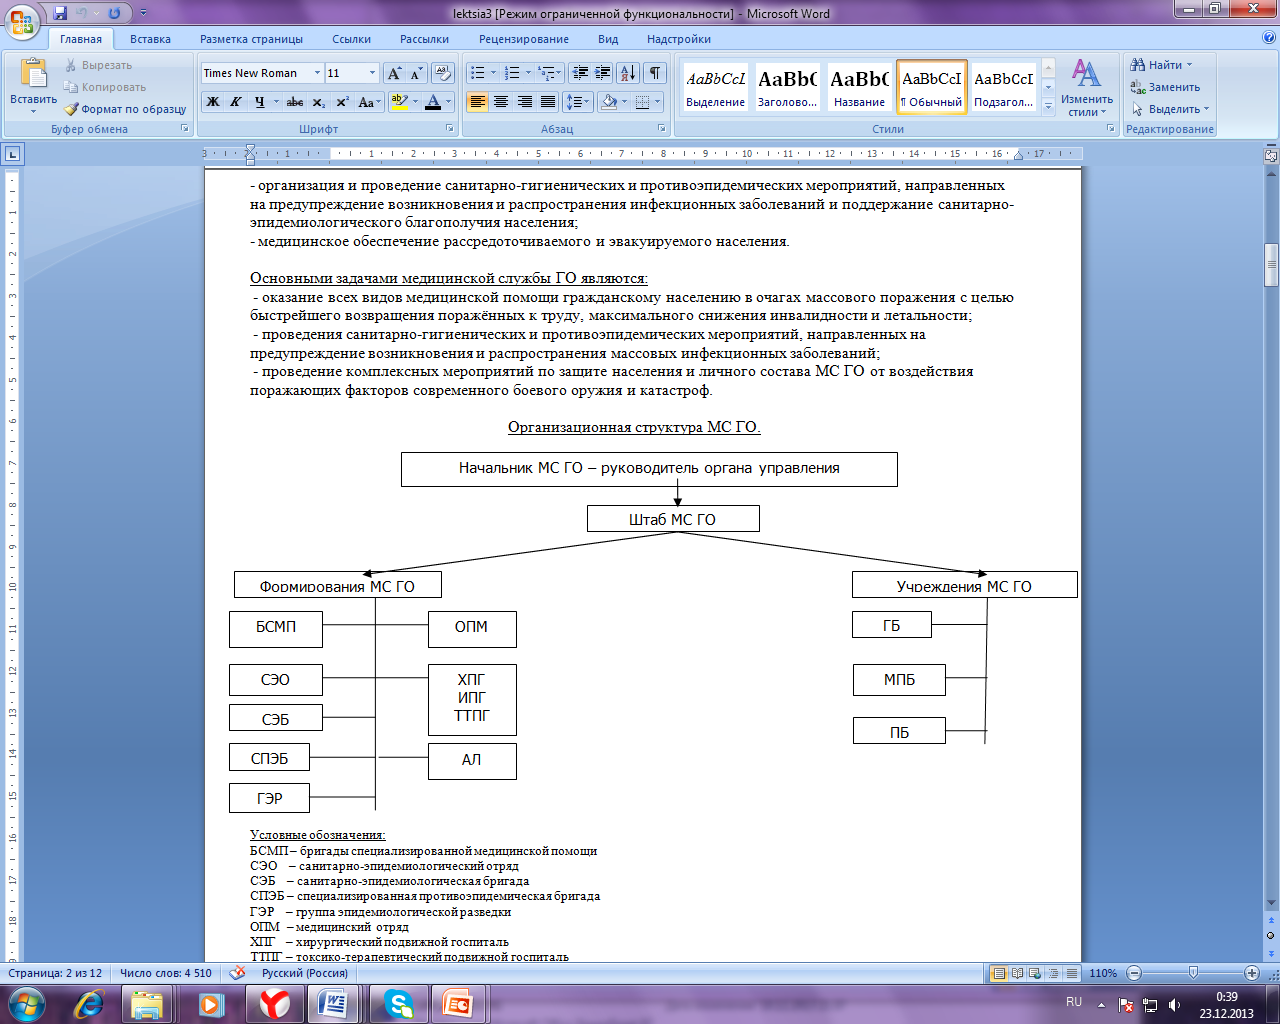Click vertical scrollbar thumb

[x=1271, y=265]
